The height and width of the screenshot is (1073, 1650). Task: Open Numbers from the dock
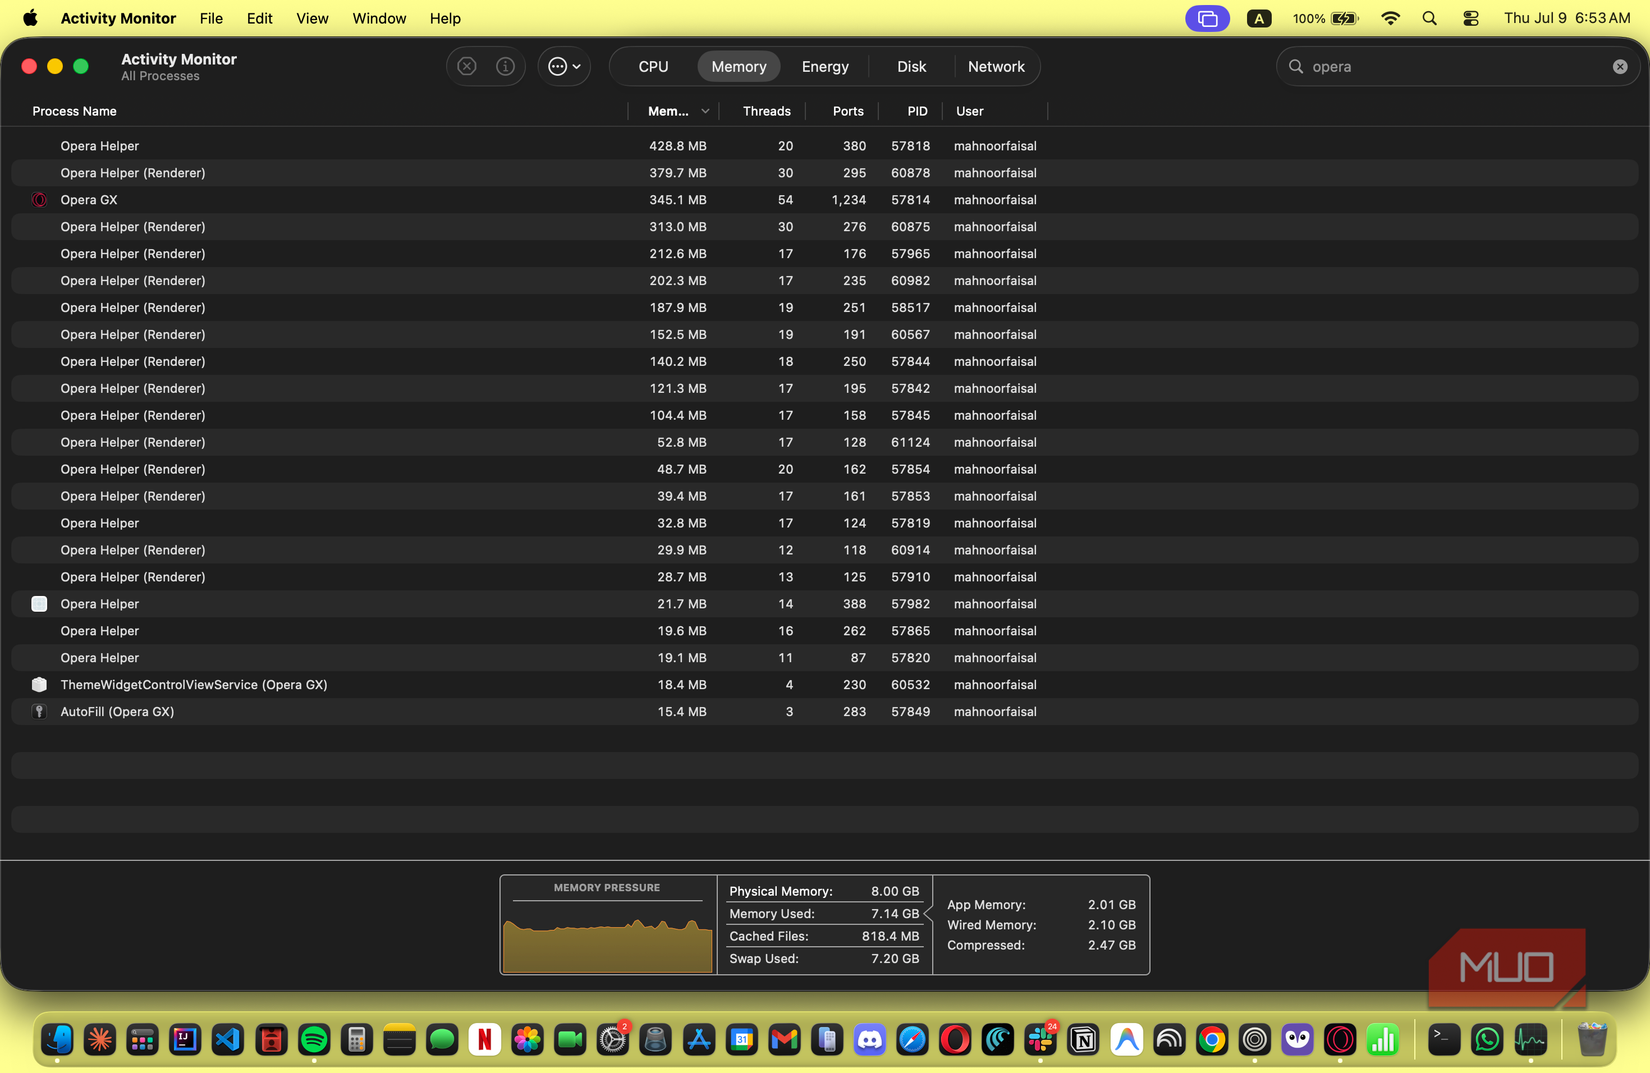1383,1040
